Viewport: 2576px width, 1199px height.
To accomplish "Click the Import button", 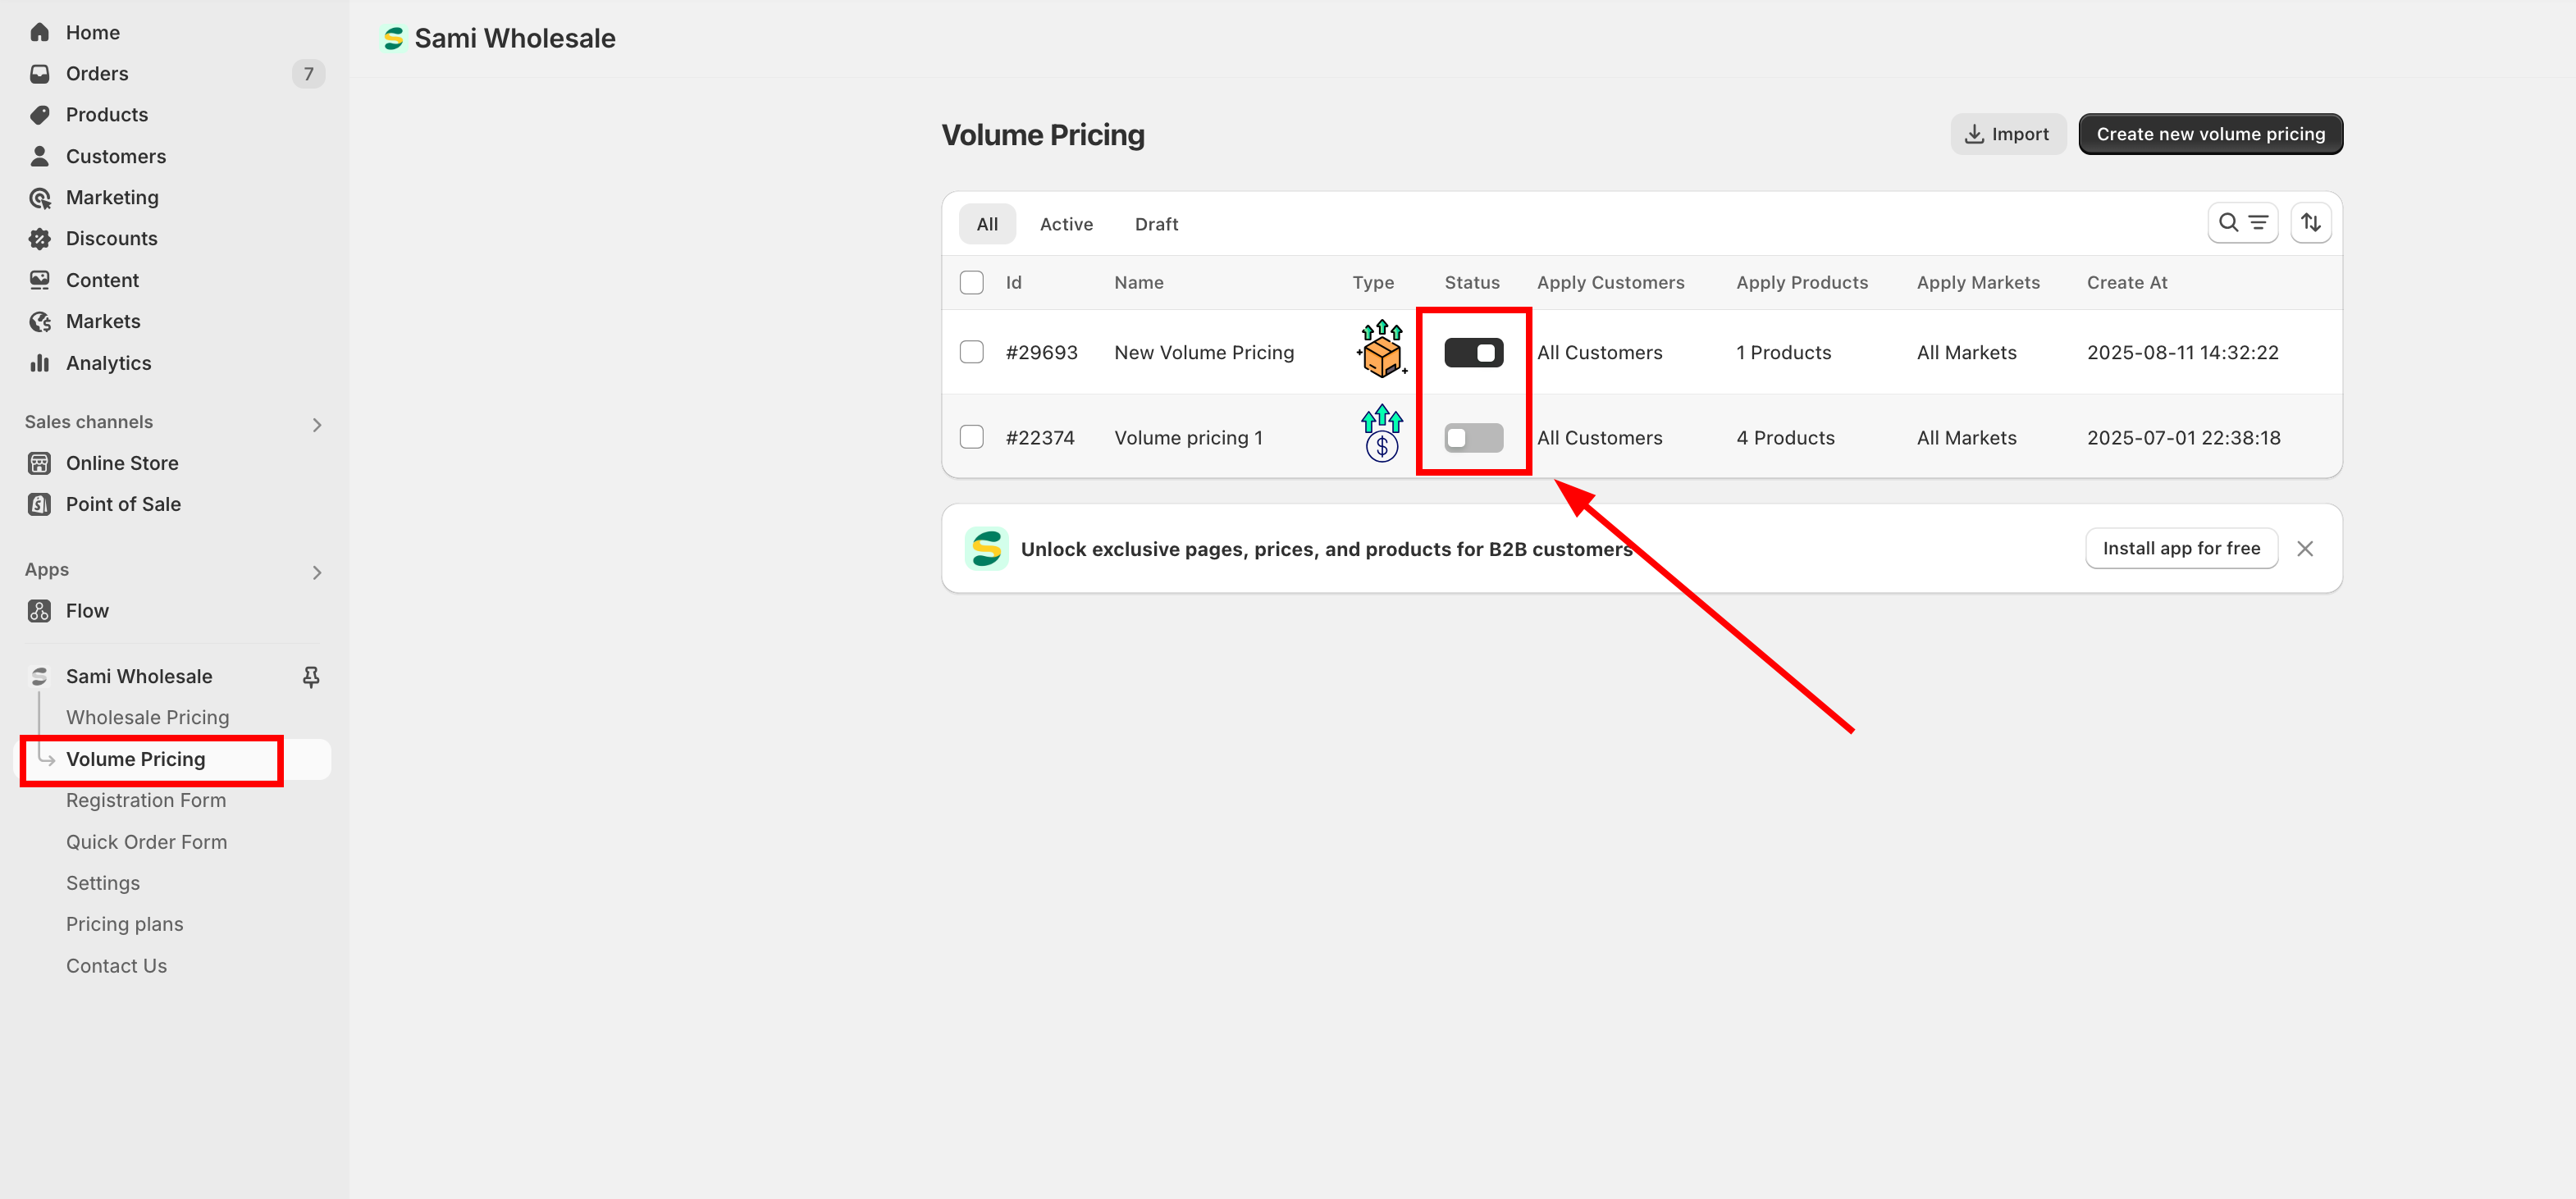I will 2007,134.
